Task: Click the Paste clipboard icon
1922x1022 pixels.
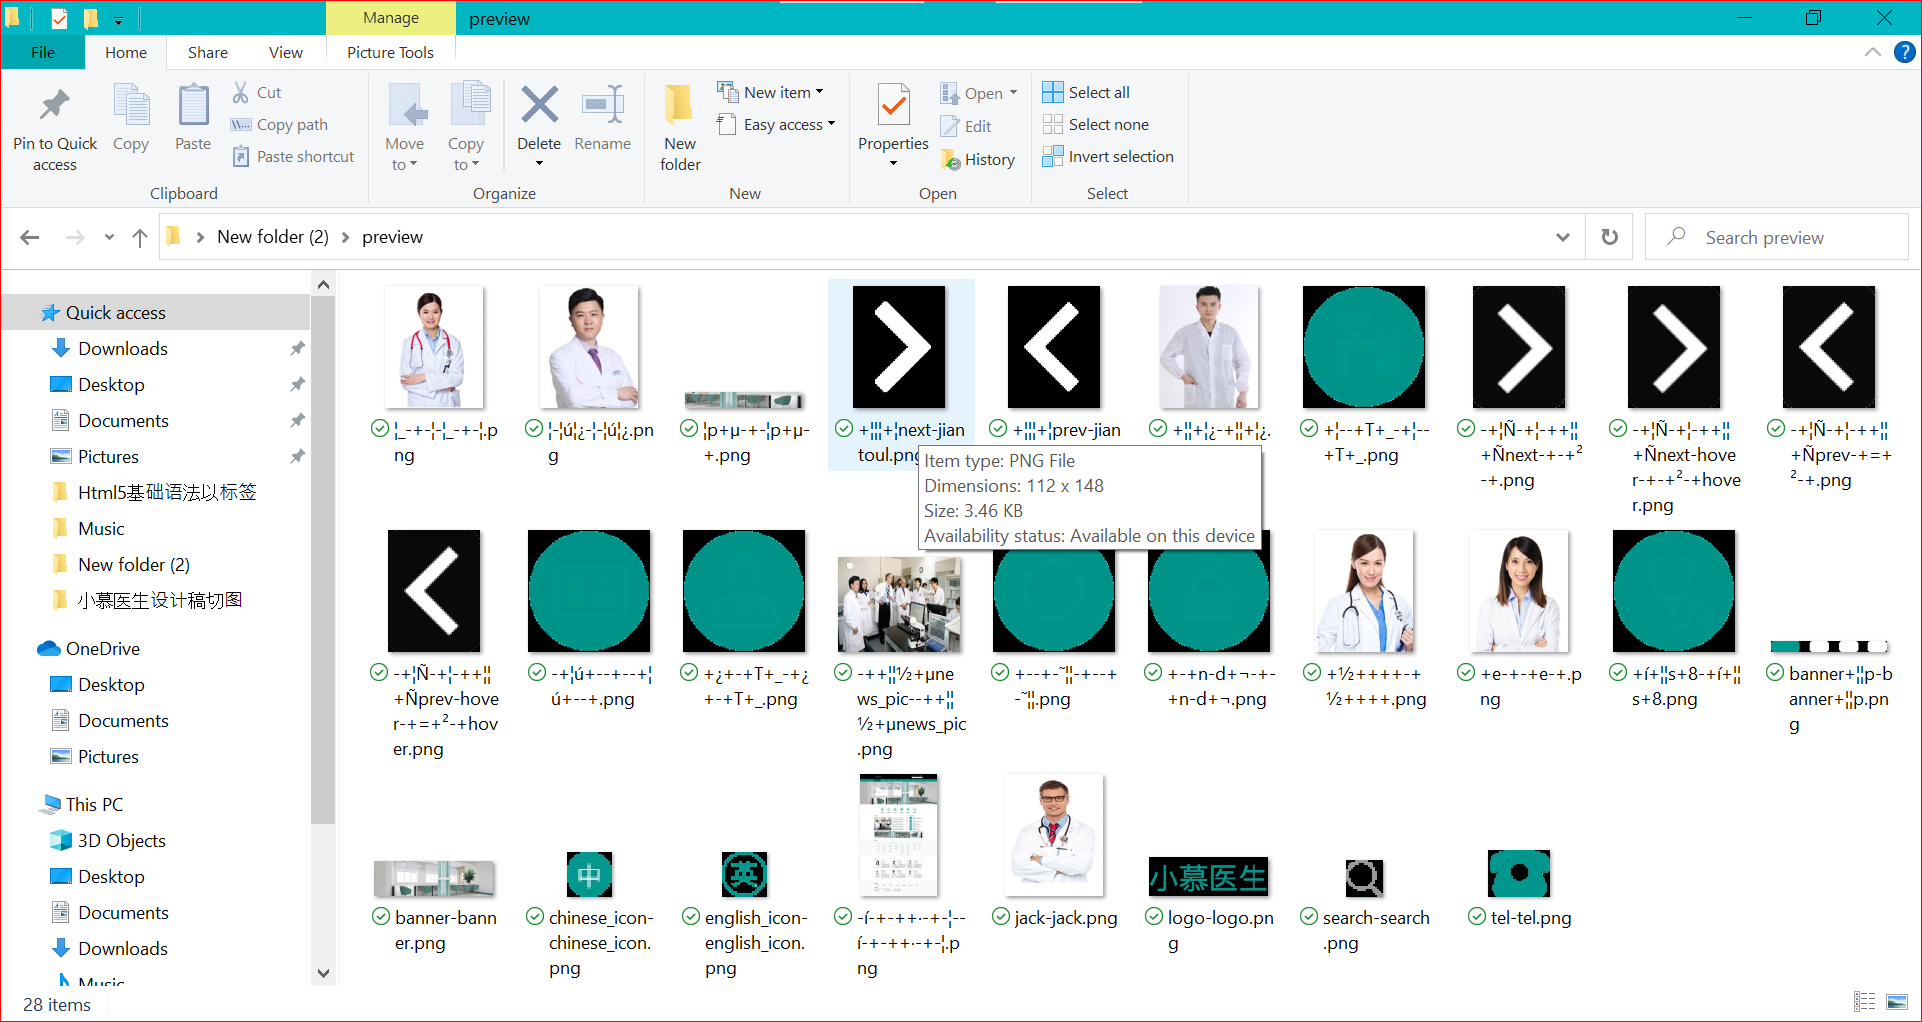Action: tap(193, 106)
